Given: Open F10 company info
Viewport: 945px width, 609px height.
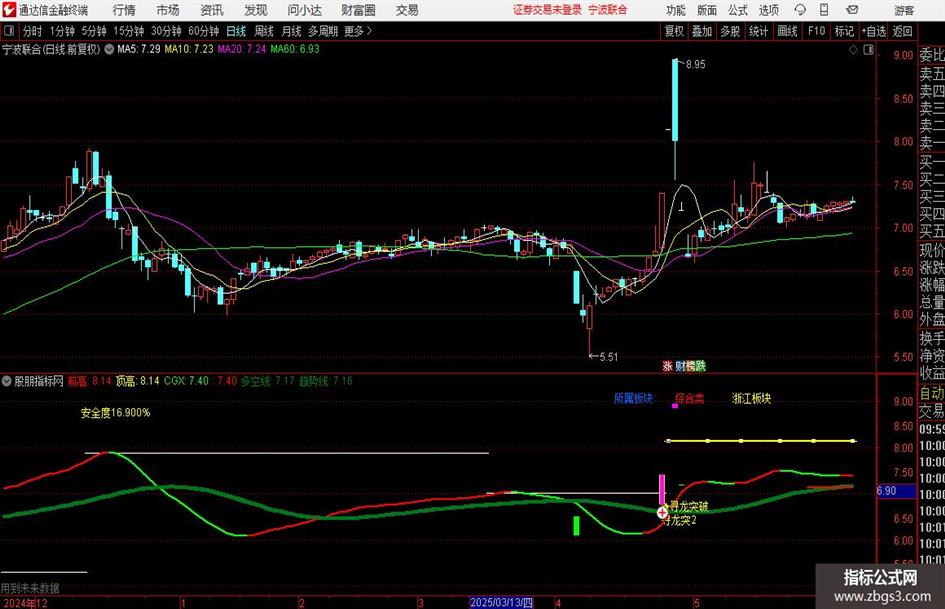Looking at the screenshot, I should [817, 31].
